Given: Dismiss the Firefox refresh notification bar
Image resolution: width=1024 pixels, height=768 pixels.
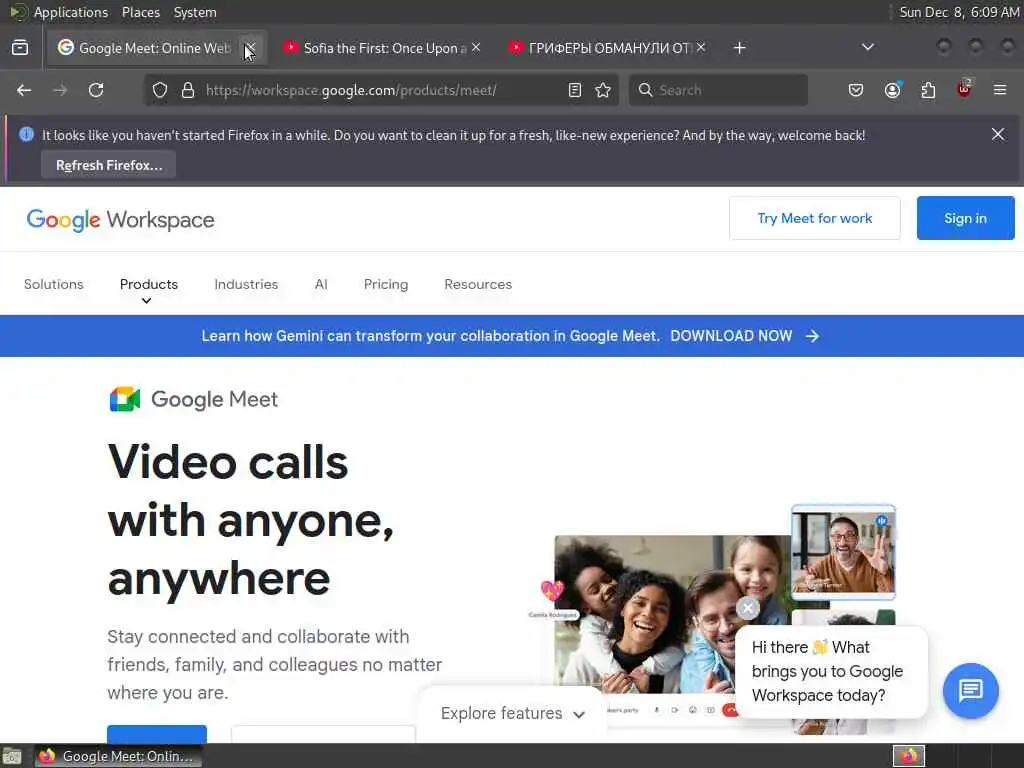Looking at the screenshot, I should click(x=998, y=134).
